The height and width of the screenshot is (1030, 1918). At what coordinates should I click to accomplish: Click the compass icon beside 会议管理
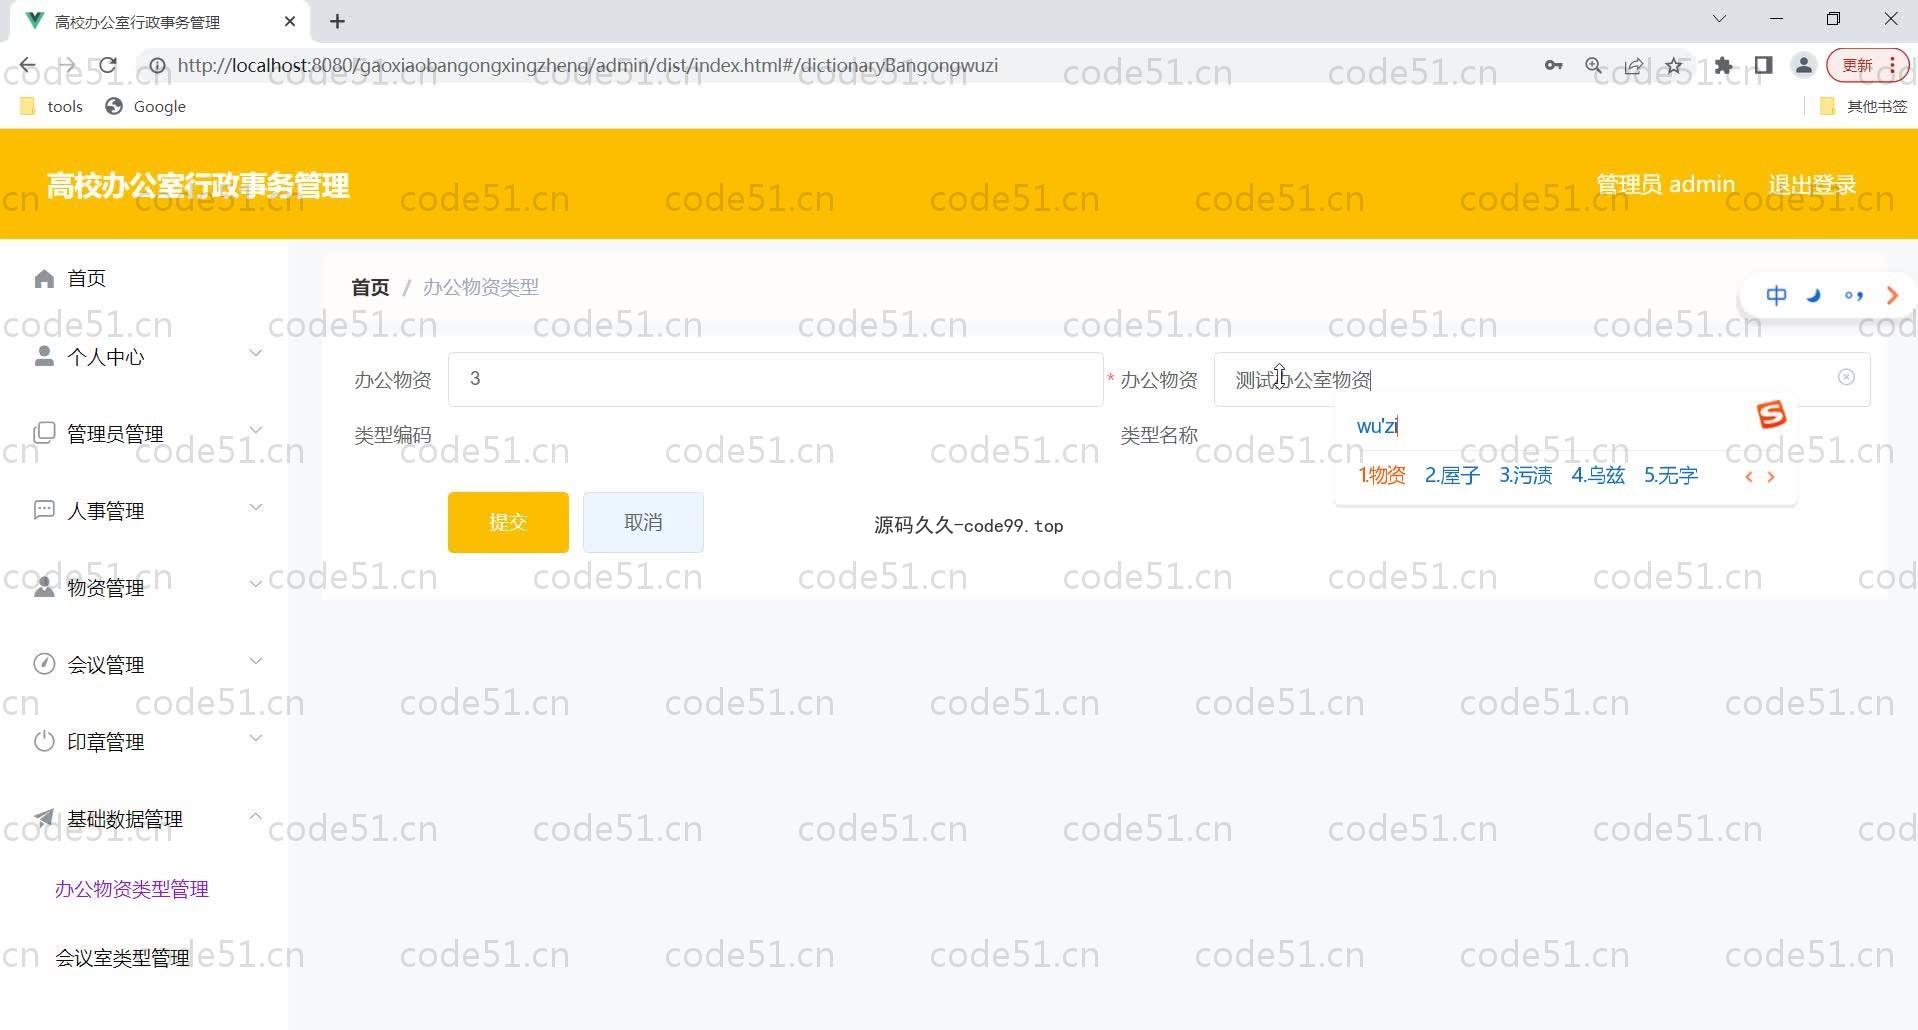(x=44, y=664)
